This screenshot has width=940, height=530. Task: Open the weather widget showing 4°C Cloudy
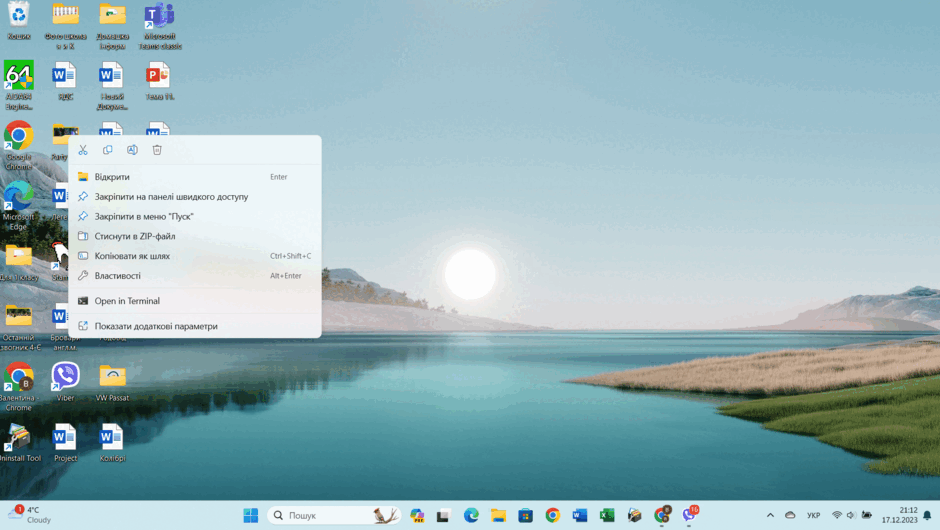(30, 515)
